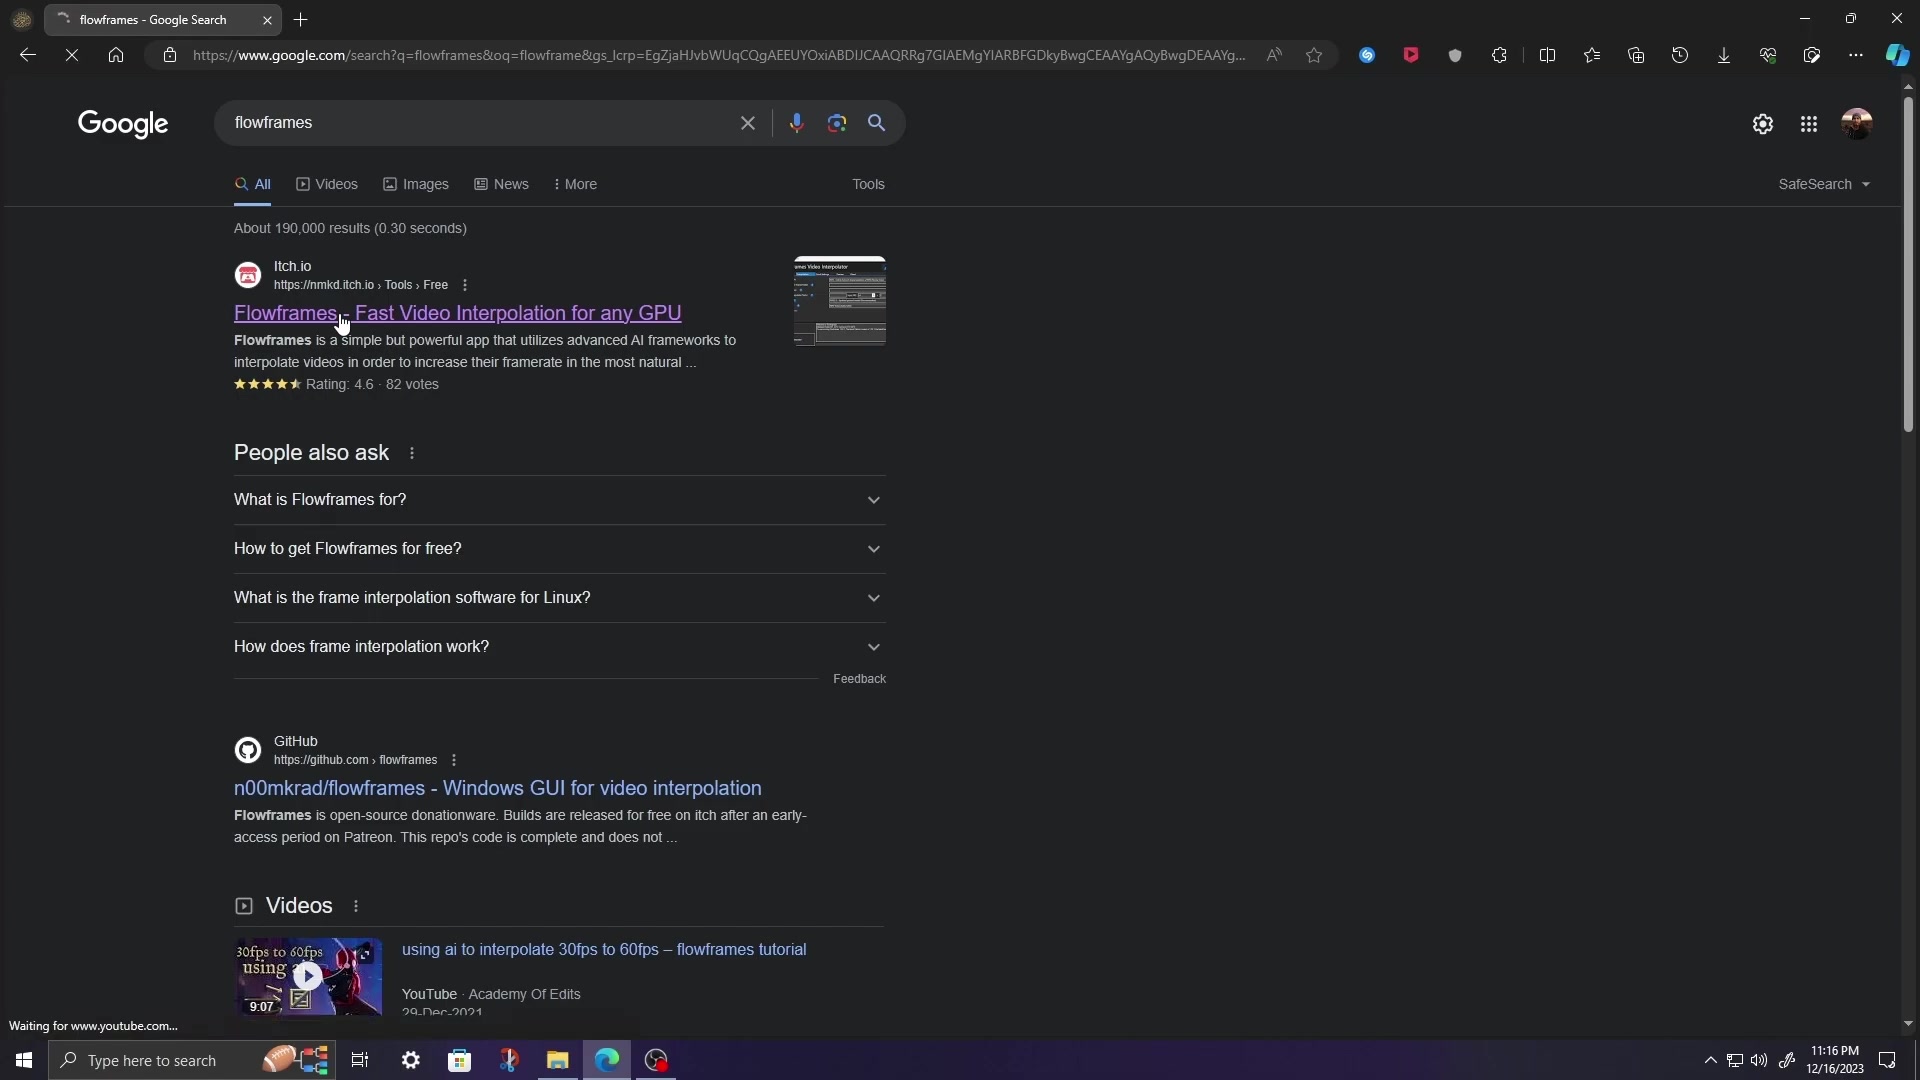Open flowframes tutorial YouTube video link
This screenshot has width=1920, height=1080.
pyautogui.click(x=604, y=949)
